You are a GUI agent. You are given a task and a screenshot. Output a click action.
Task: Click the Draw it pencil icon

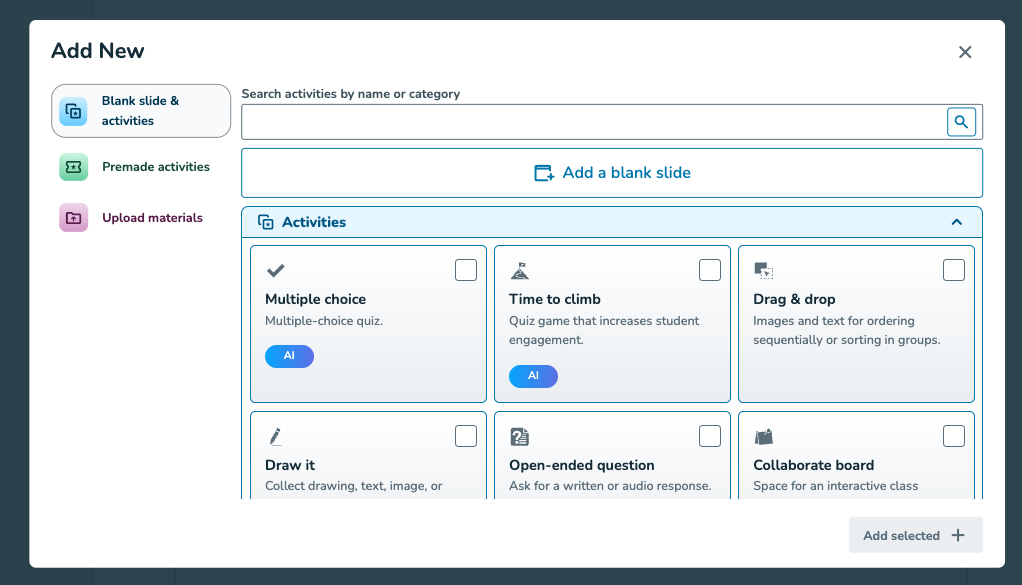[275, 436]
